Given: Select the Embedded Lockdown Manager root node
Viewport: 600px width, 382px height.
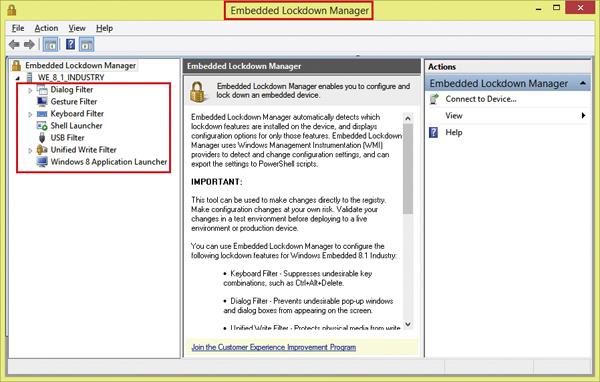Looking at the screenshot, I should tap(80, 65).
